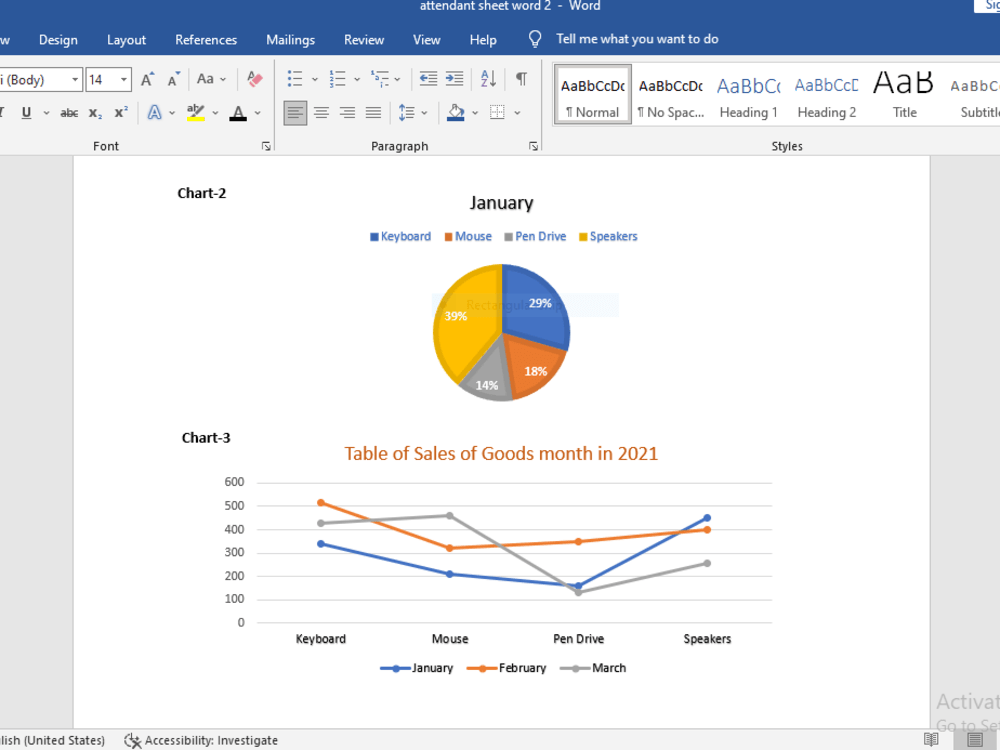Sort text A to Z icon
Image resolution: width=1000 pixels, height=750 pixels.
(488, 79)
